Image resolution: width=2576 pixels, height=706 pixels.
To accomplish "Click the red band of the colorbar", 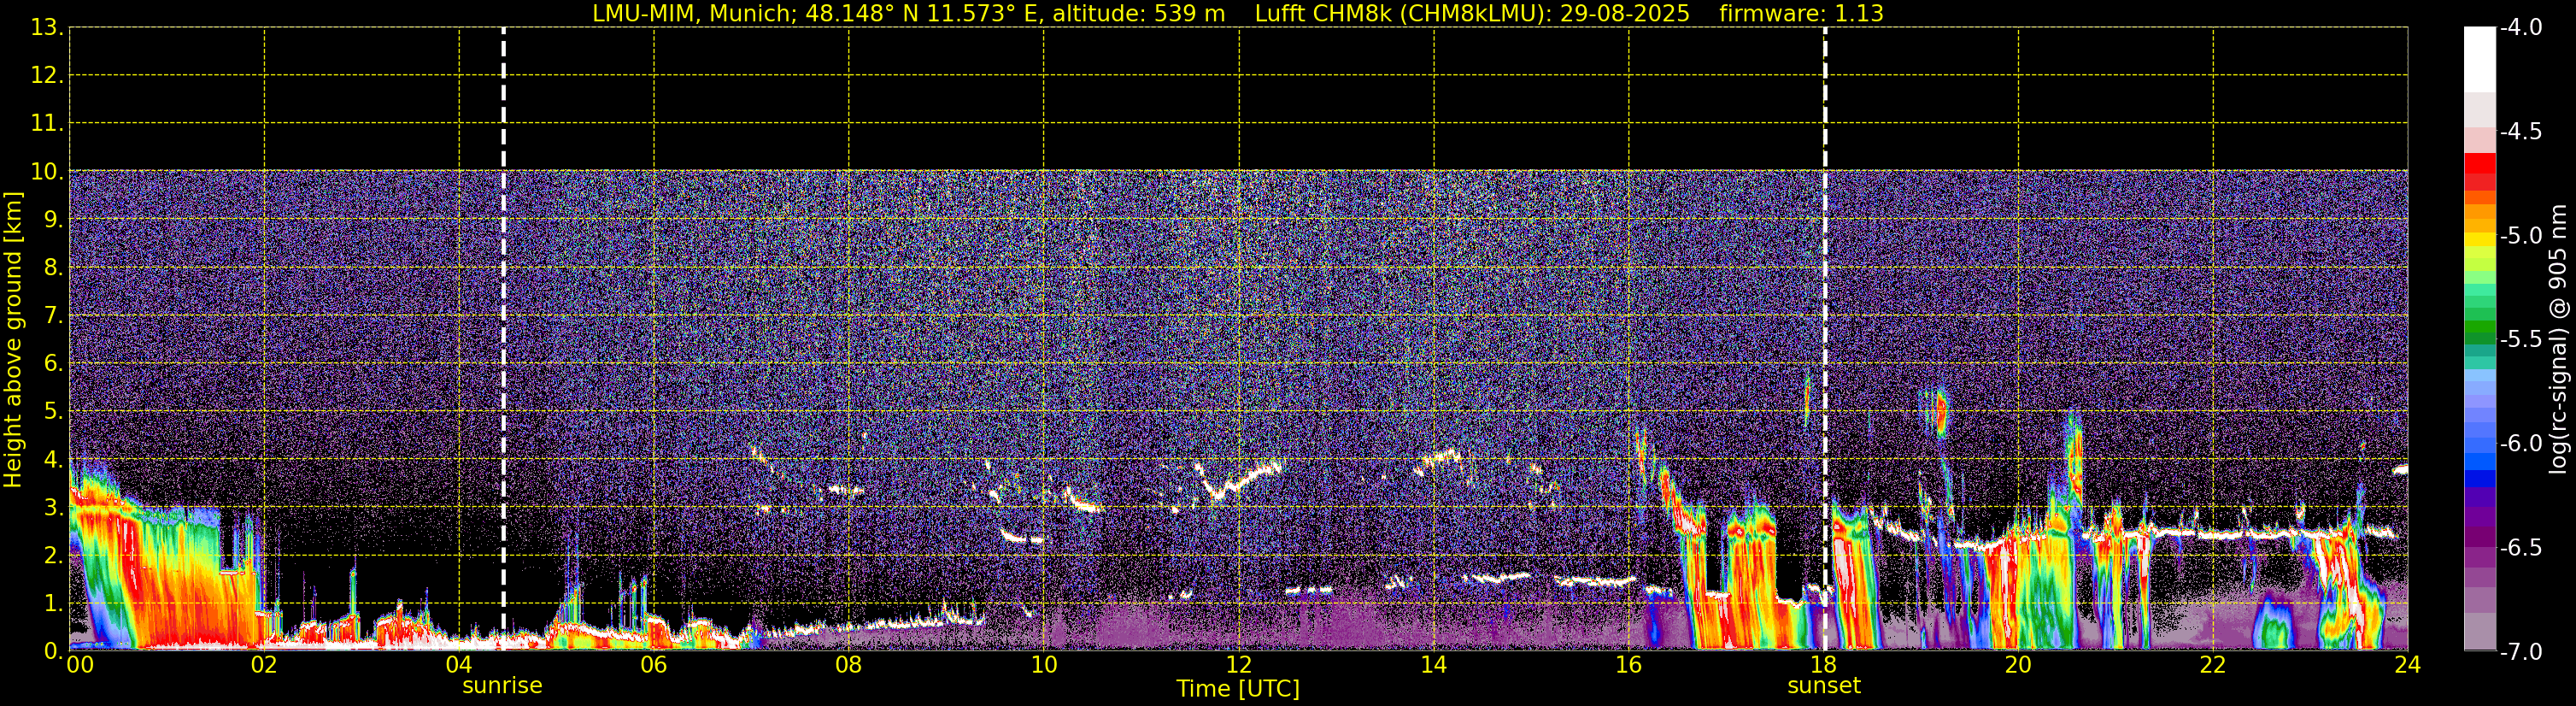I will [2480, 165].
